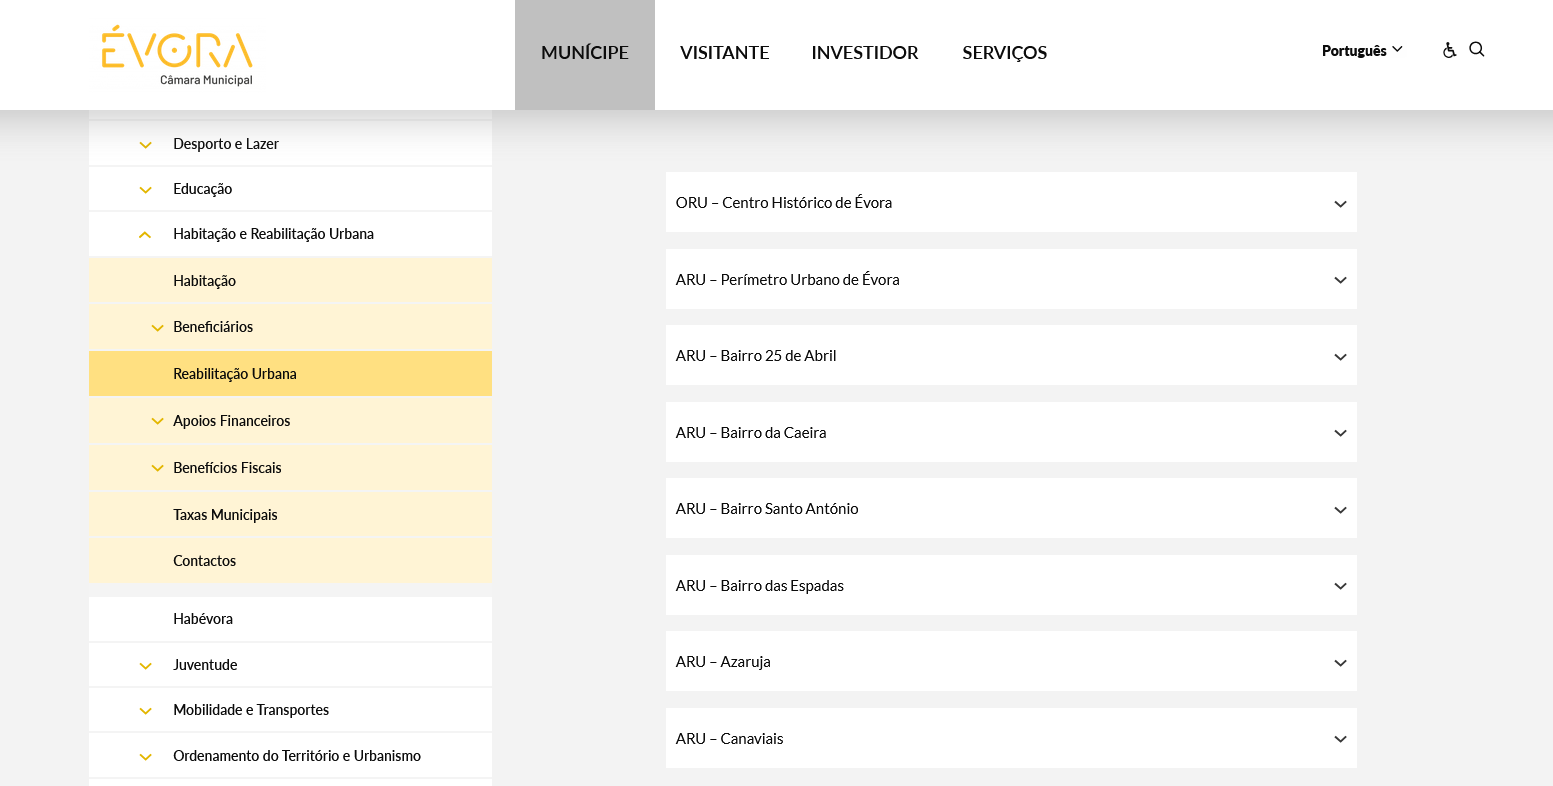
Task: Collapse Habitação e Reabilitação Urbana chevron
Action: [145, 235]
